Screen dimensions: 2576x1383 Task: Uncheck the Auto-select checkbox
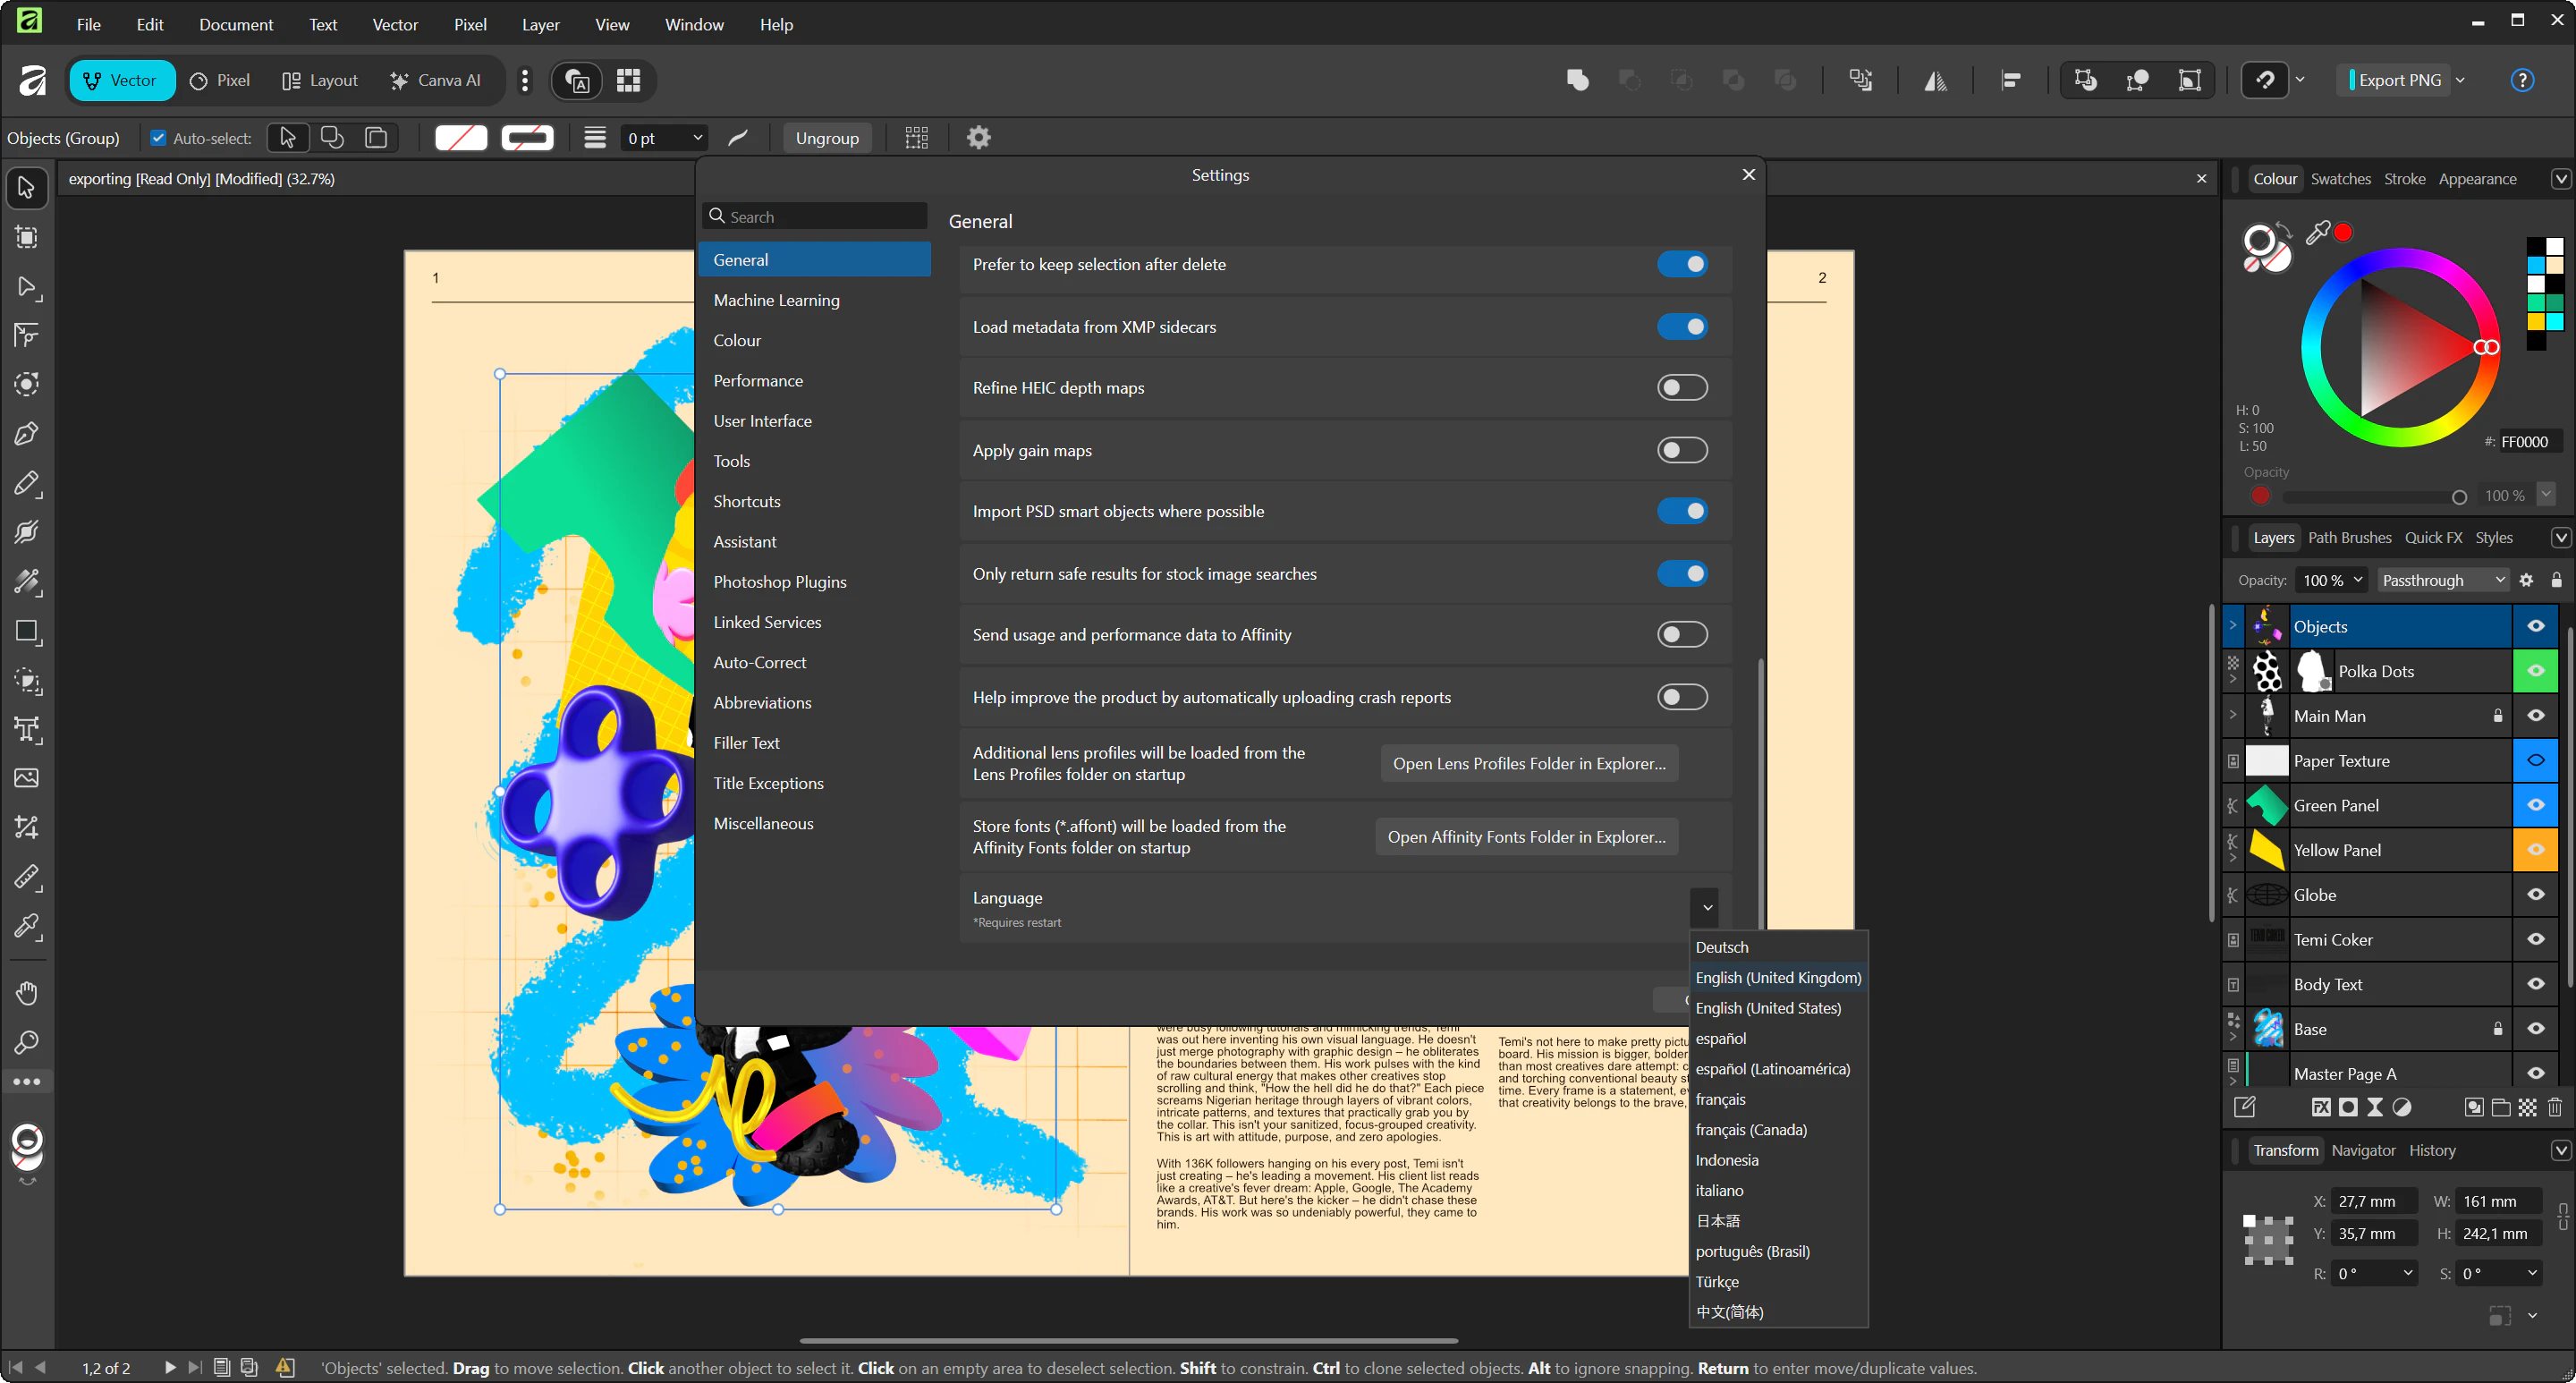tap(158, 138)
